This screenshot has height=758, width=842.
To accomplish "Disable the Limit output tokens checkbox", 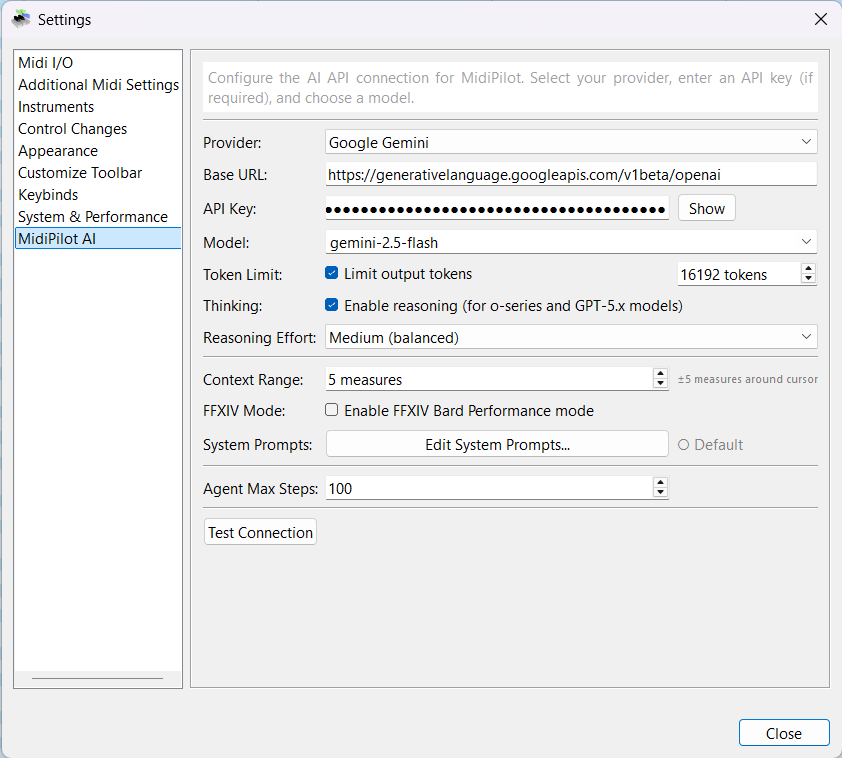I will (x=330, y=273).
